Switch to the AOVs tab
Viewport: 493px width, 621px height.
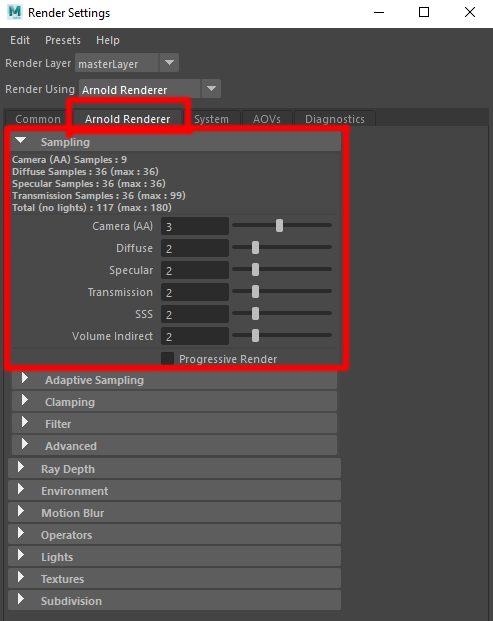coord(267,119)
